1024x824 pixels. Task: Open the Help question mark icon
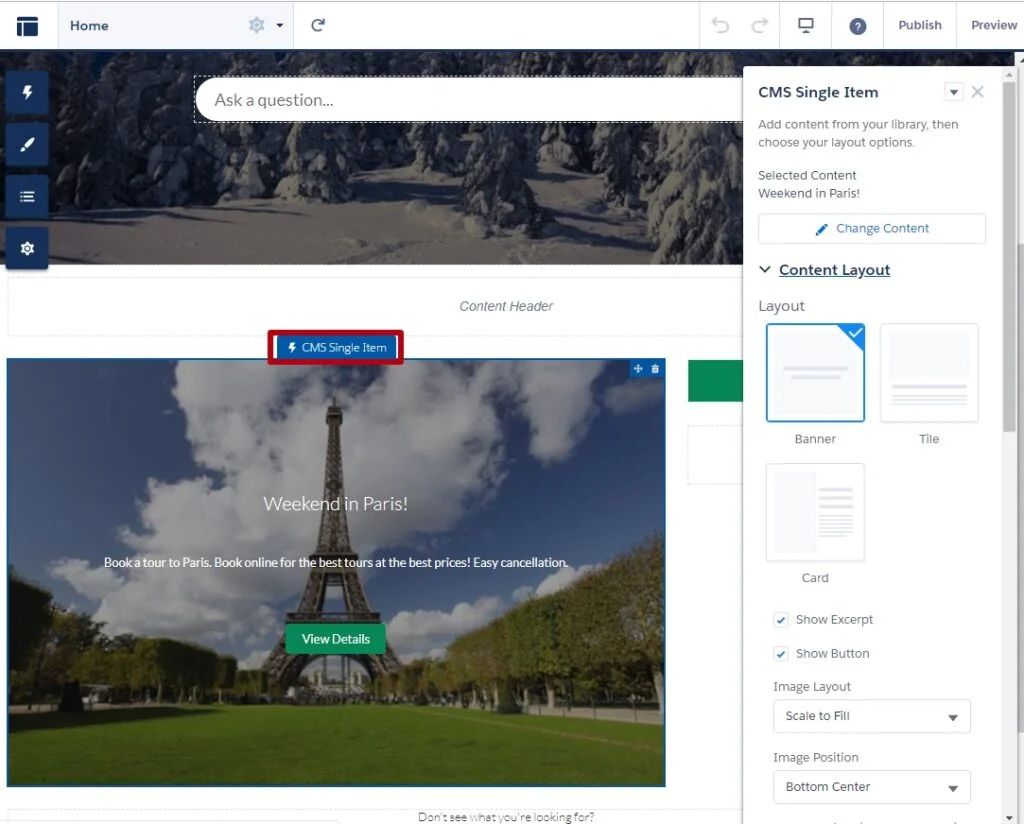point(857,26)
